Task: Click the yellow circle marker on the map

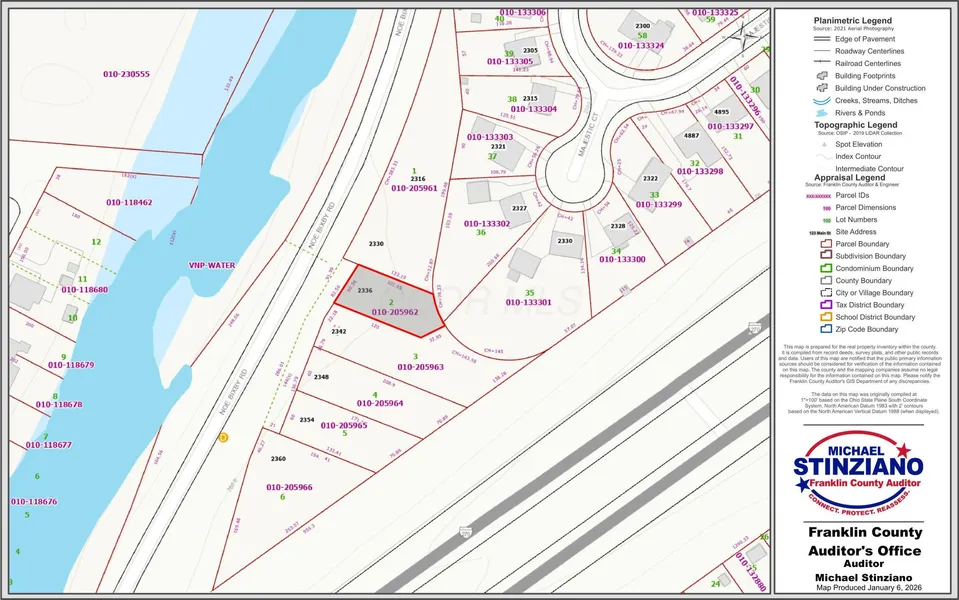Action: [x=223, y=437]
